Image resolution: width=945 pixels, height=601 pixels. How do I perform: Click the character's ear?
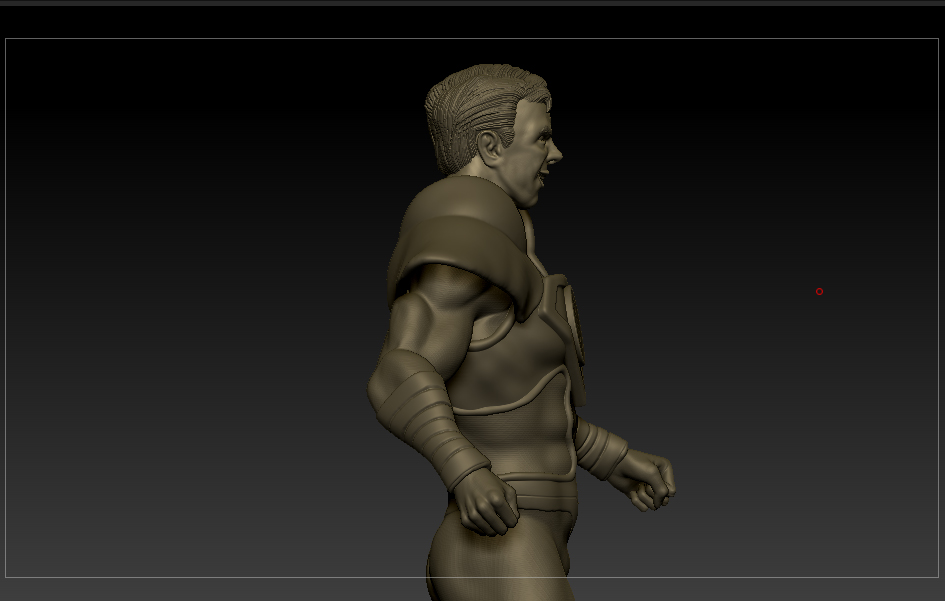pos(491,148)
